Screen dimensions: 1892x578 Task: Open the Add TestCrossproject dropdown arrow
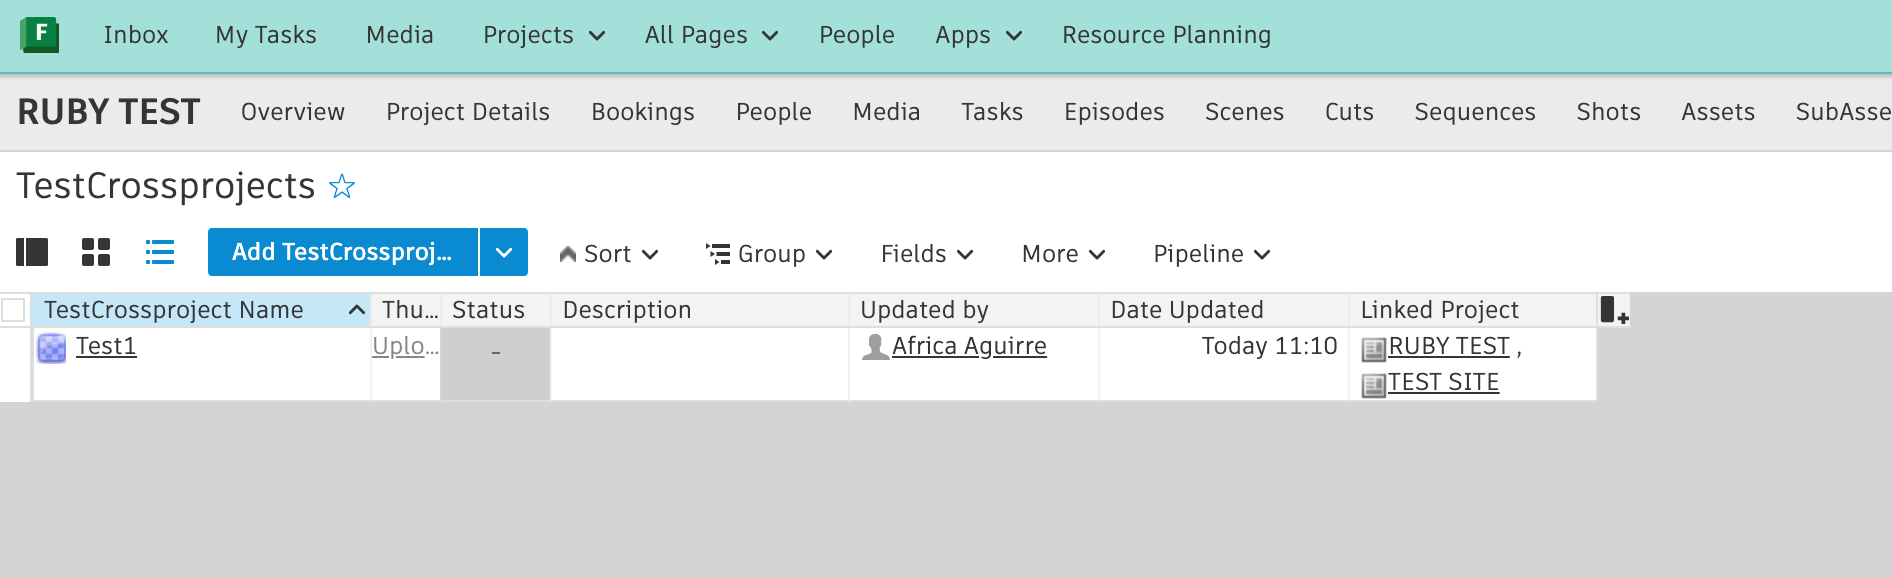504,252
